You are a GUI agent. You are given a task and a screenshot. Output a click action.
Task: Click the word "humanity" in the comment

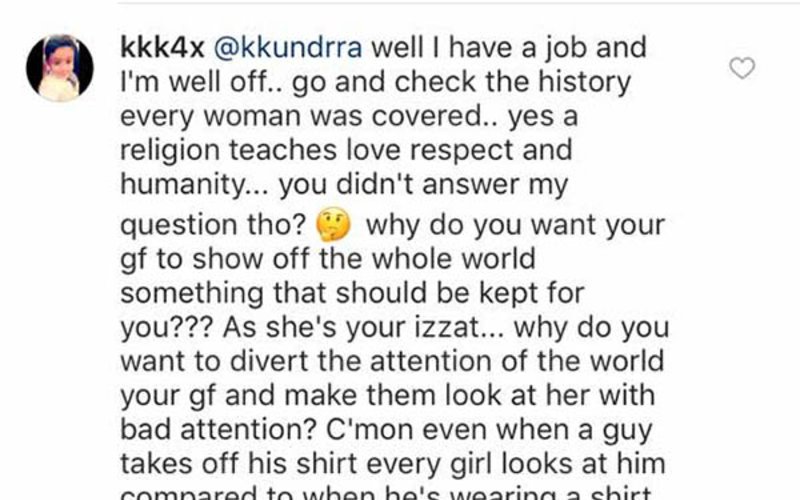coord(184,185)
